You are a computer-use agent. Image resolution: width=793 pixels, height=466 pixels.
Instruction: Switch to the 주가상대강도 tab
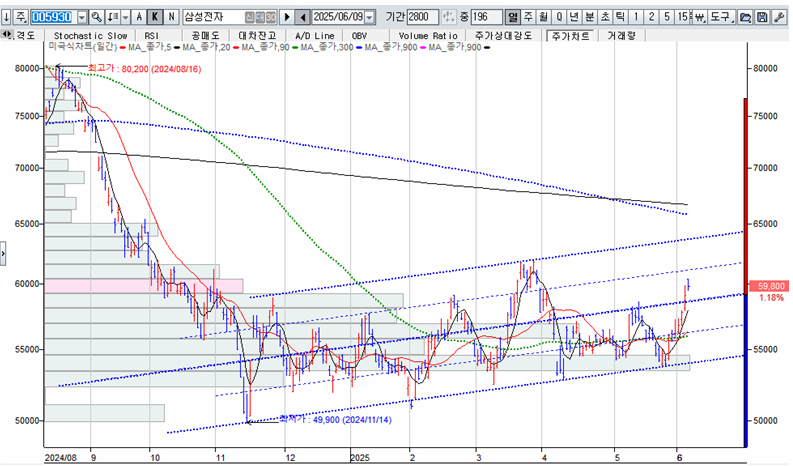pos(503,36)
